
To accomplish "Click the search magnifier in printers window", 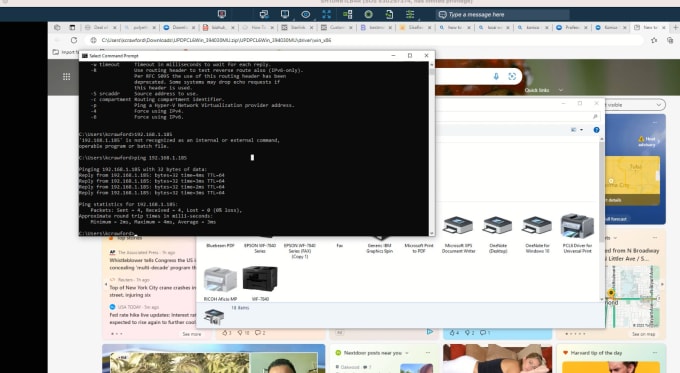I will pyautogui.click(x=595, y=116).
